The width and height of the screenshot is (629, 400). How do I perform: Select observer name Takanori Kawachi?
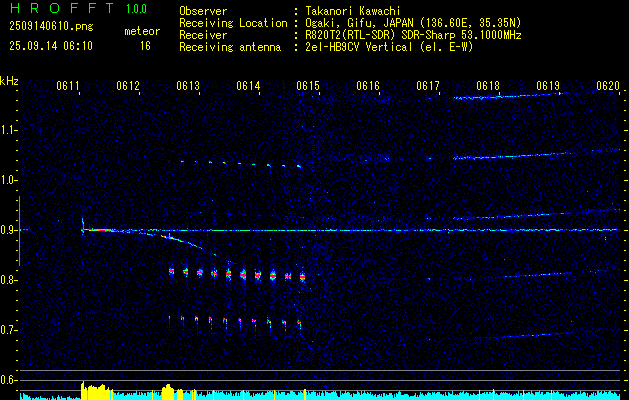click(x=353, y=11)
